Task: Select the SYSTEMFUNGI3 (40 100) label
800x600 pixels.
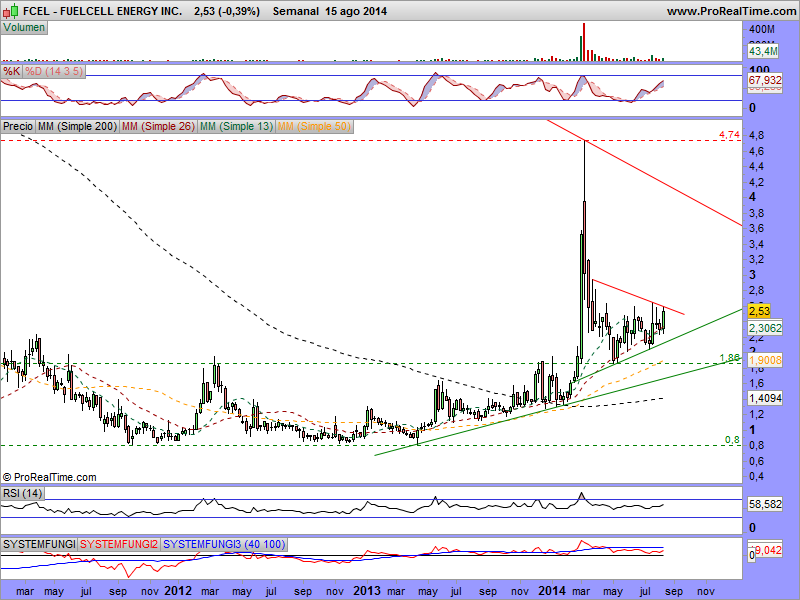Action: point(224,544)
